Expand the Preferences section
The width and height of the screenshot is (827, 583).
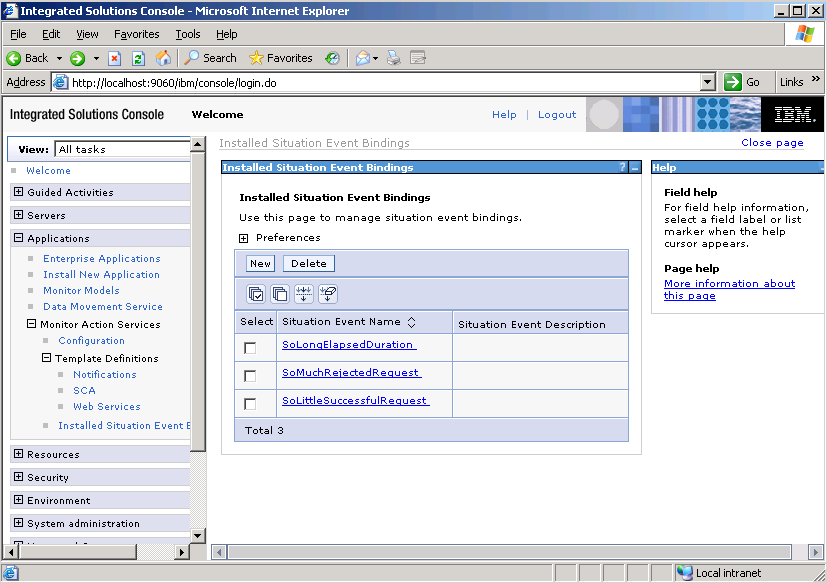pyautogui.click(x=243, y=238)
